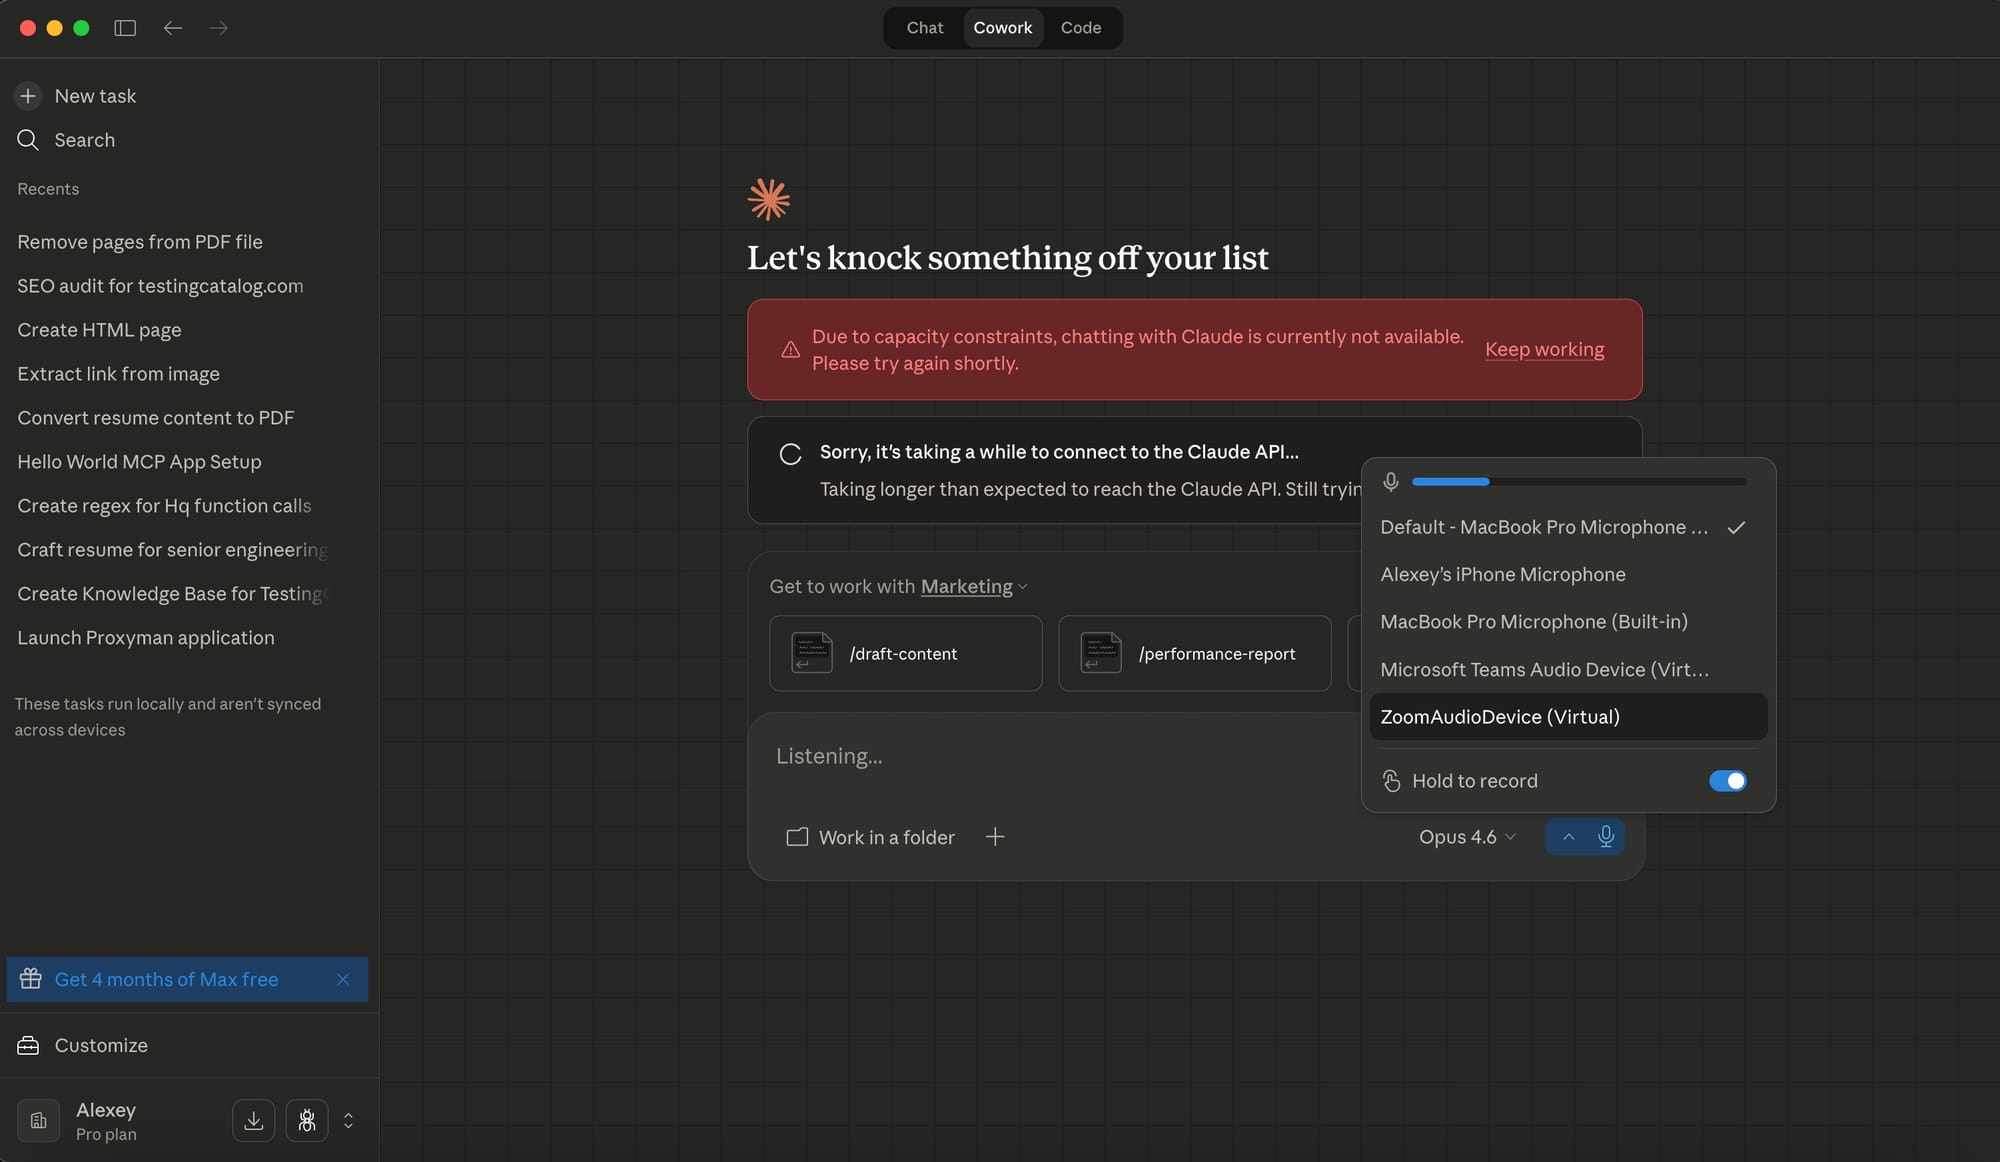Click the Keep working link
The width and height of the screenshot is (2000, 1162).
point(1544,349)
